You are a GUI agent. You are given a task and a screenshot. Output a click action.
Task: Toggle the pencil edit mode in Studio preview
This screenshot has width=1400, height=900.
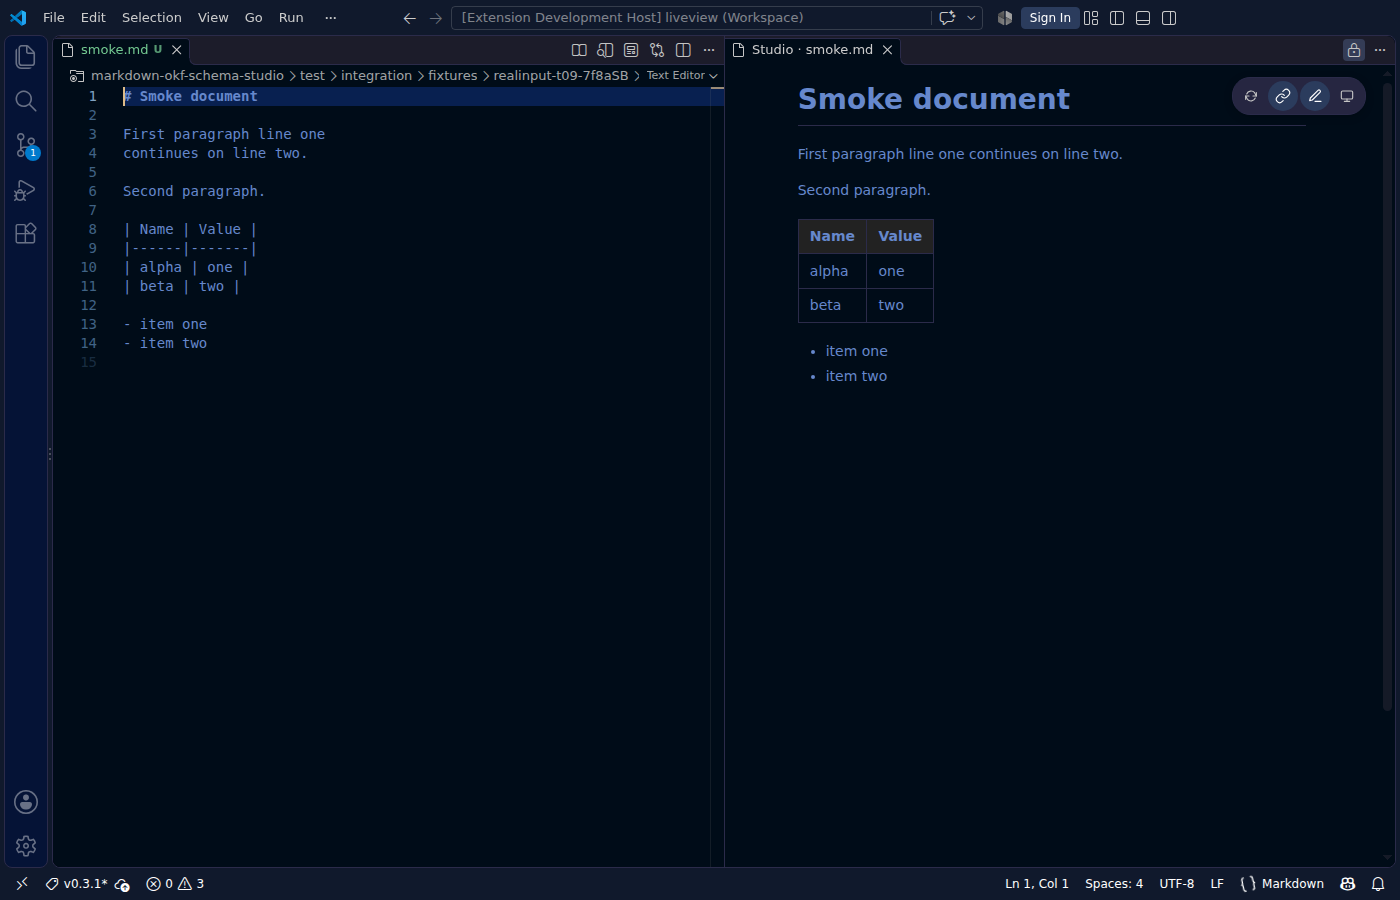coord(1315,96)
